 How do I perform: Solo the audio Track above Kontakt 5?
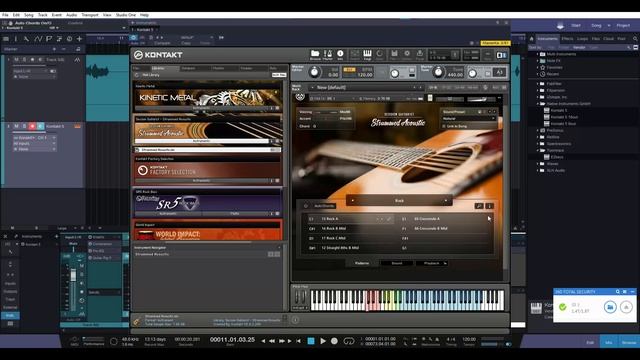pyautogui.click(x=24, y=60)
